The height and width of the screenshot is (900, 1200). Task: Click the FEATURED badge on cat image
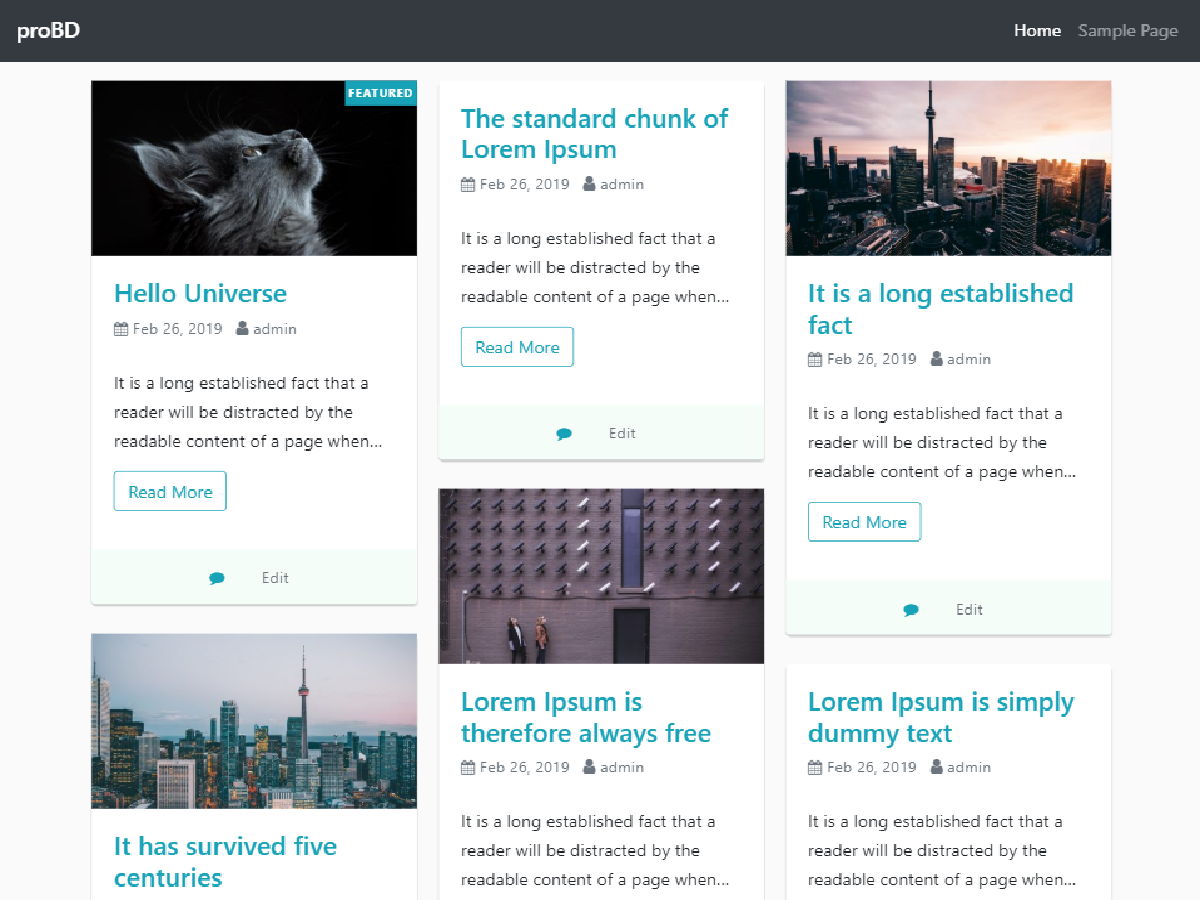pos(380,93)
